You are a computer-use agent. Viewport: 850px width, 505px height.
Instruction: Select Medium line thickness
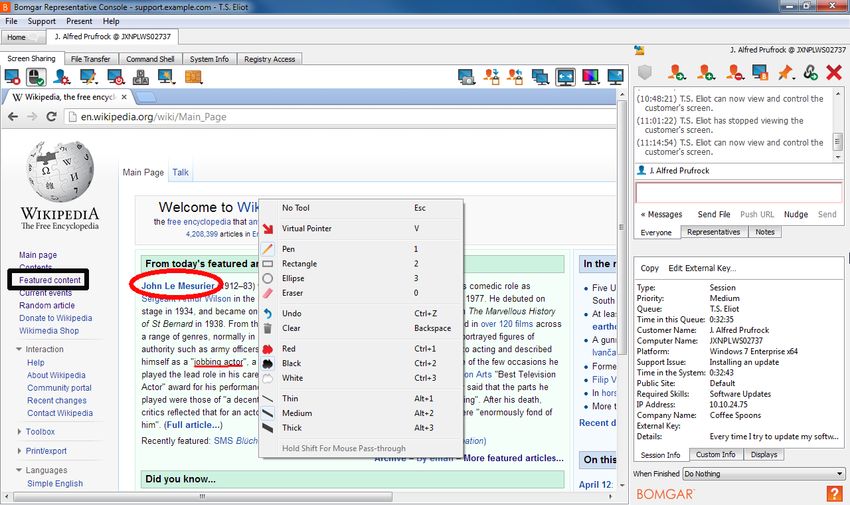(x=362, y=413)
